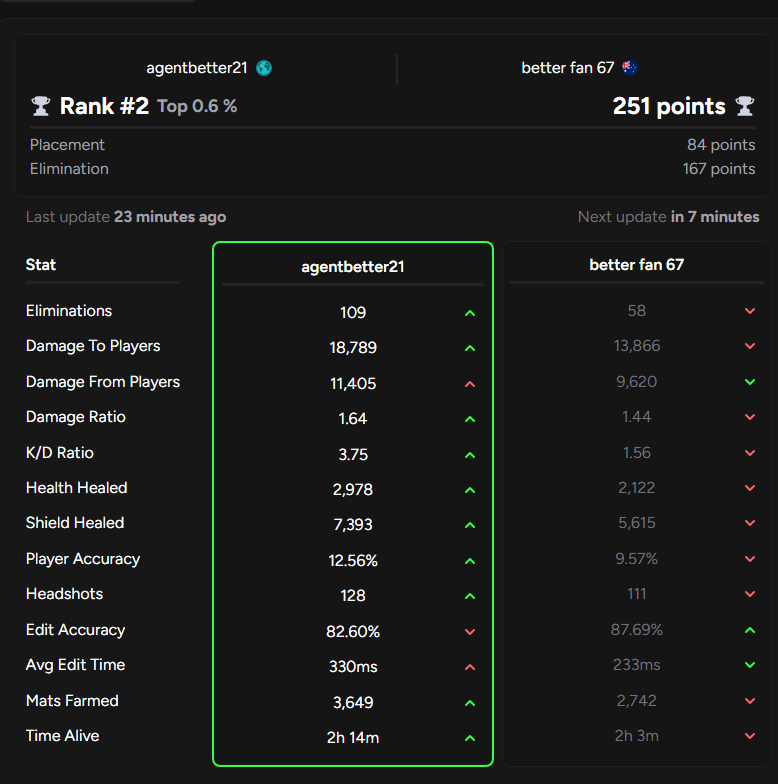Screen dimensions: 778x784
Task: Click the 84 points placement value
Action: [721, 145]
